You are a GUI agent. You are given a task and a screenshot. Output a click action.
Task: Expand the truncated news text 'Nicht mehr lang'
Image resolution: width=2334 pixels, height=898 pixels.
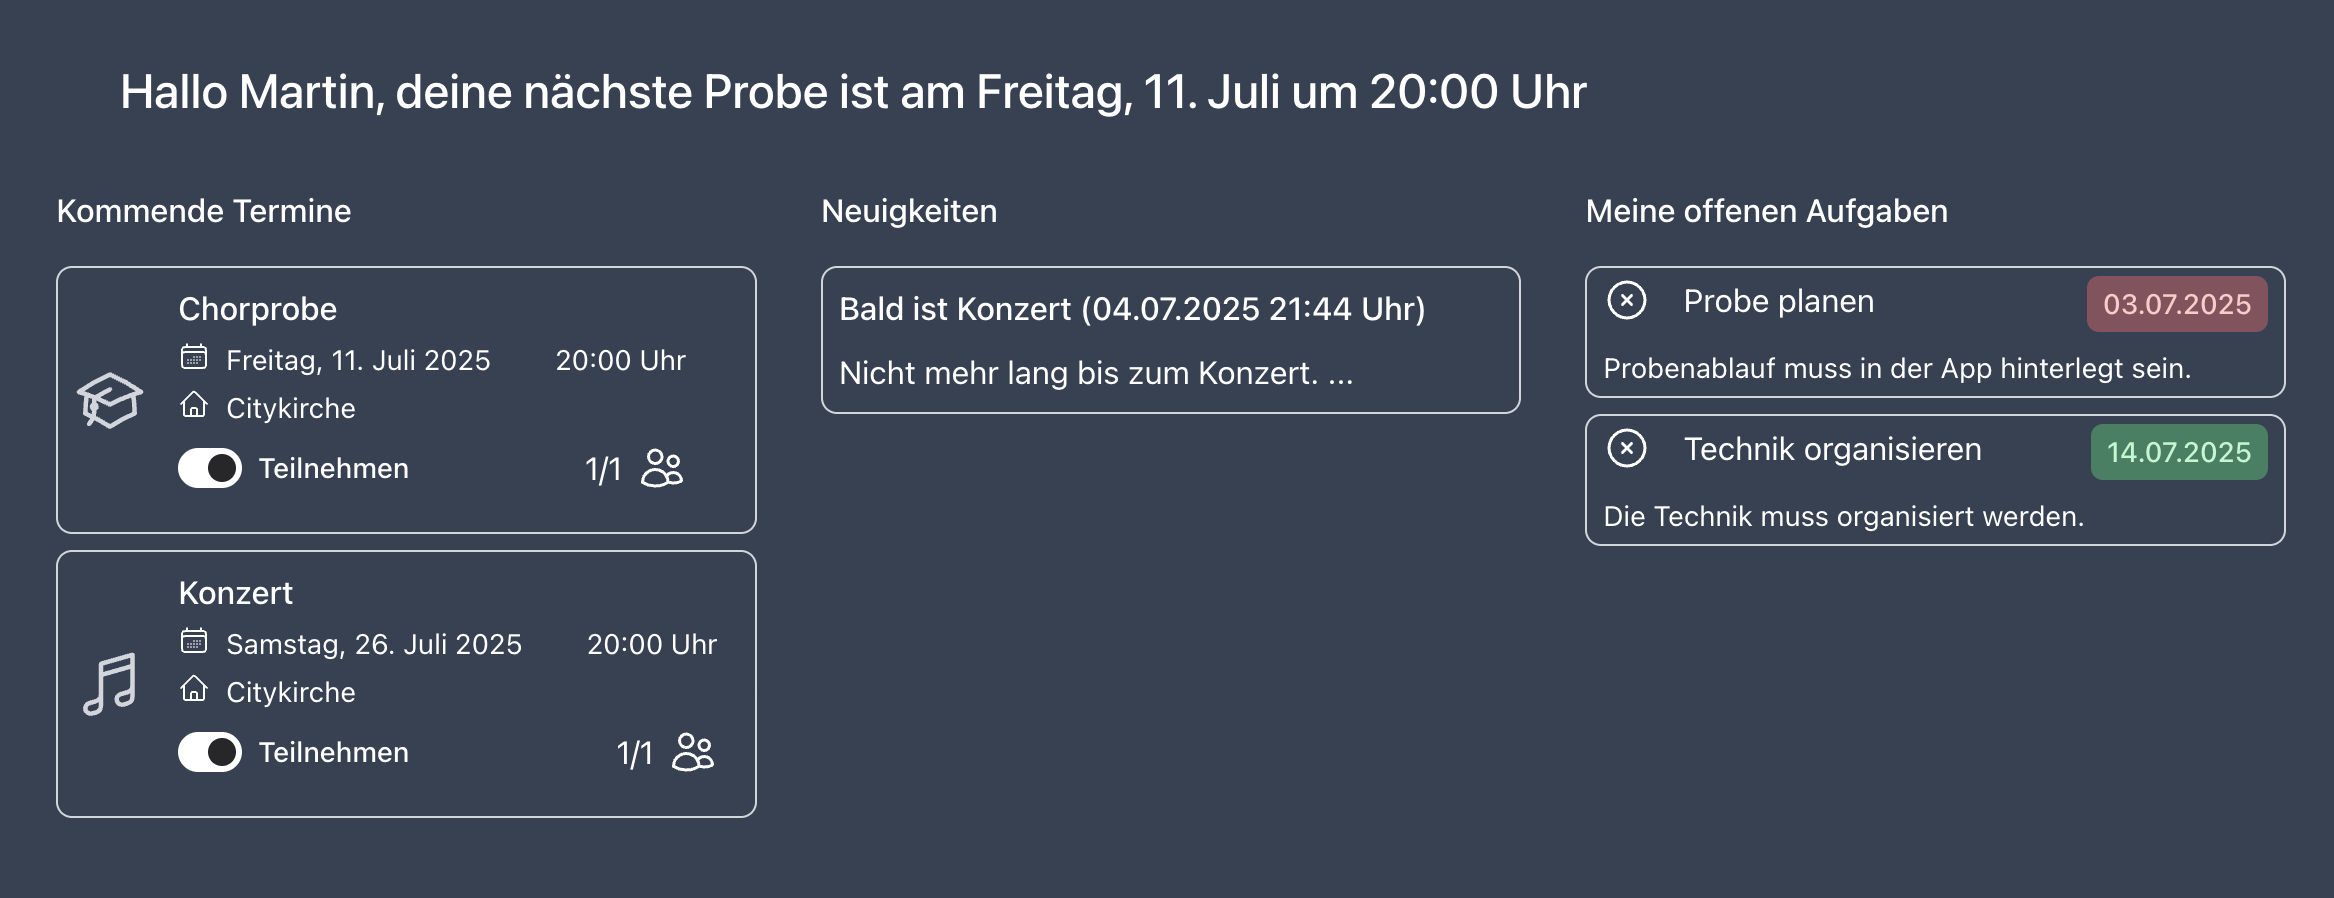[1096, 373]
